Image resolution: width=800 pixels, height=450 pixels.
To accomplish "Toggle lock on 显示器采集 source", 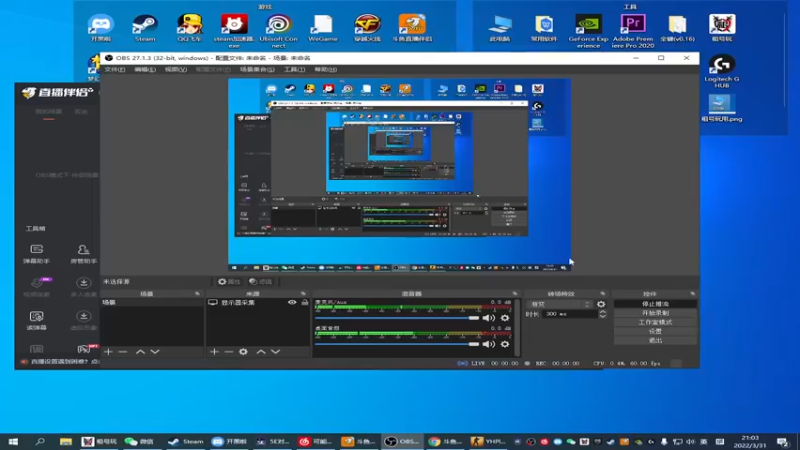I will [305, 303].
